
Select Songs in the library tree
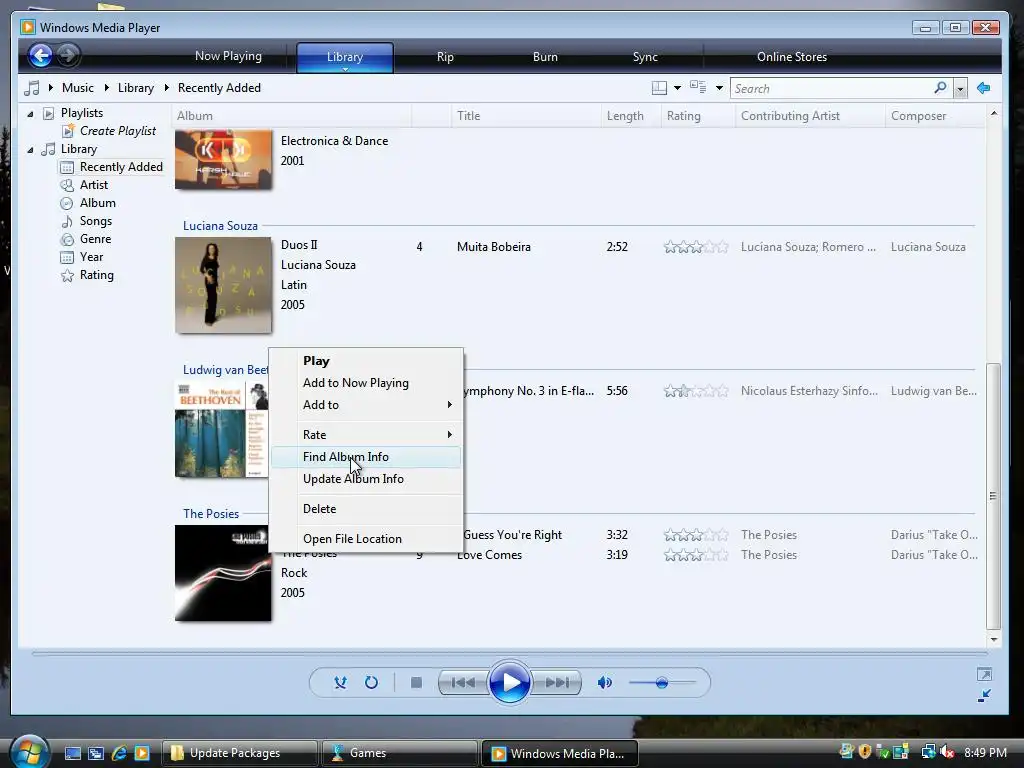[95, 221]
